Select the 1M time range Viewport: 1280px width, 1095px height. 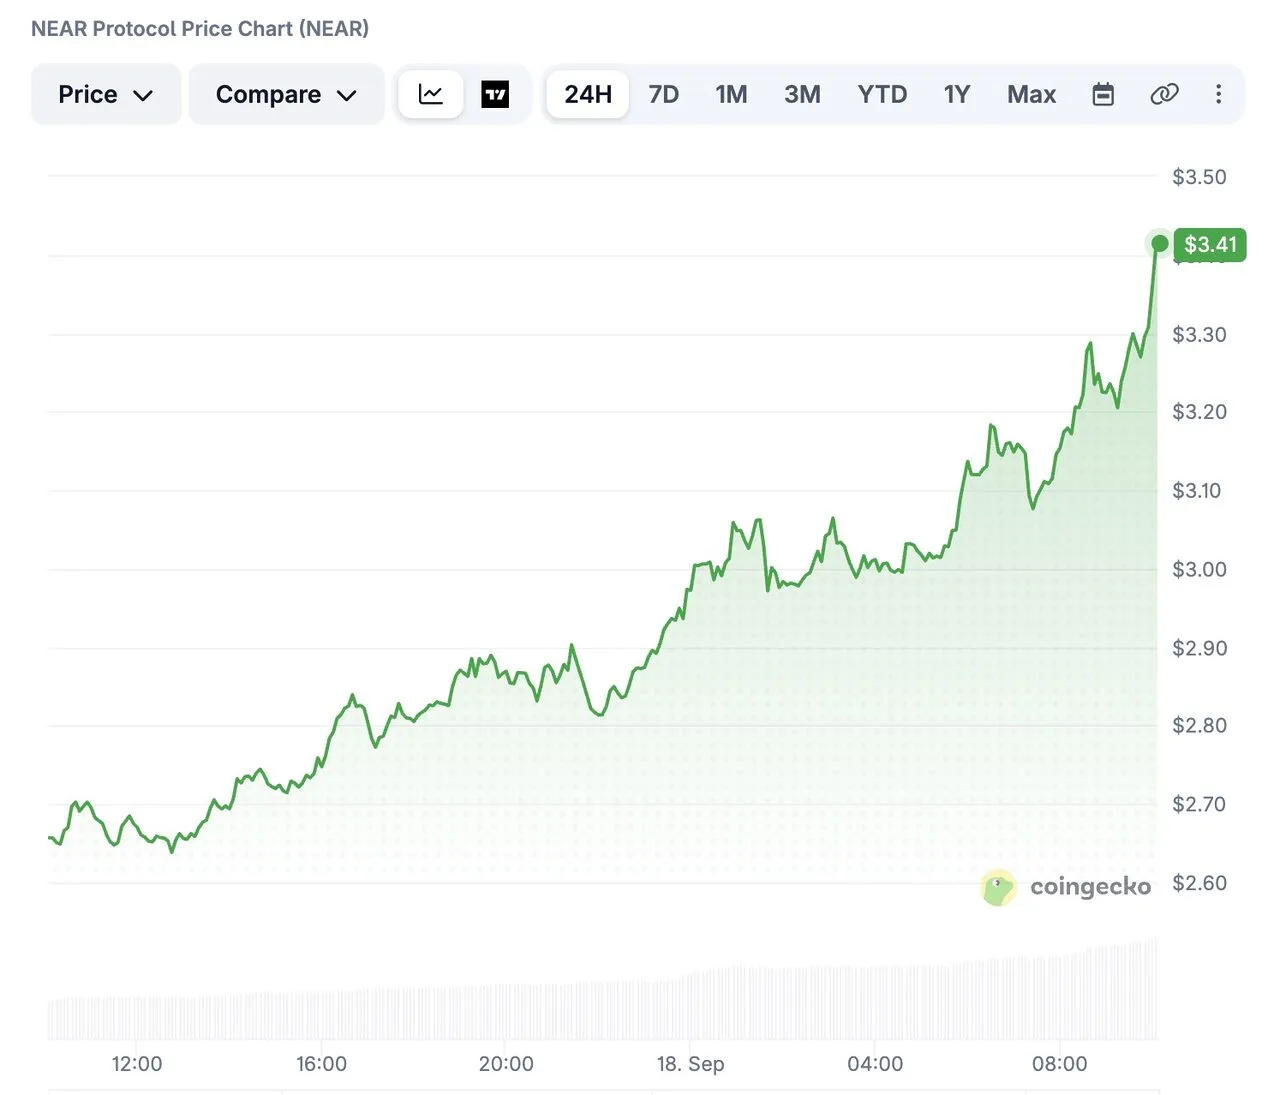pos(731,95)
